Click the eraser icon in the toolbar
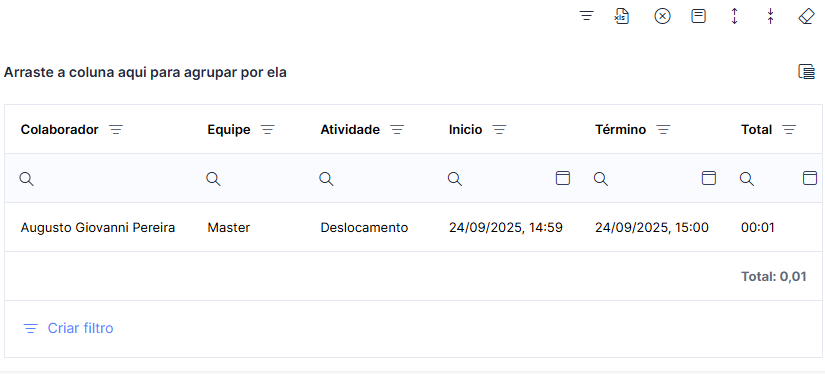 (806, 16)
